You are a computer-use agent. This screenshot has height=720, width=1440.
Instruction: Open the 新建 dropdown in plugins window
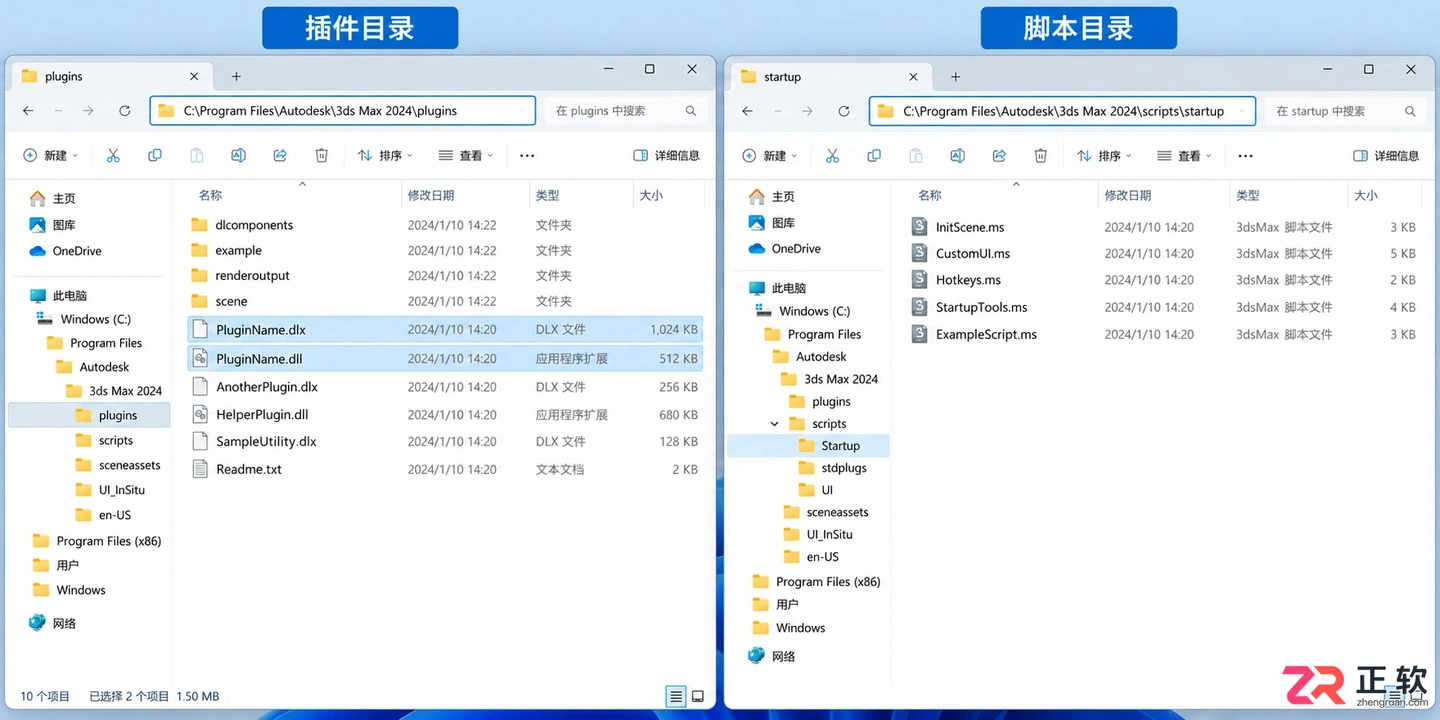(50, 155)
